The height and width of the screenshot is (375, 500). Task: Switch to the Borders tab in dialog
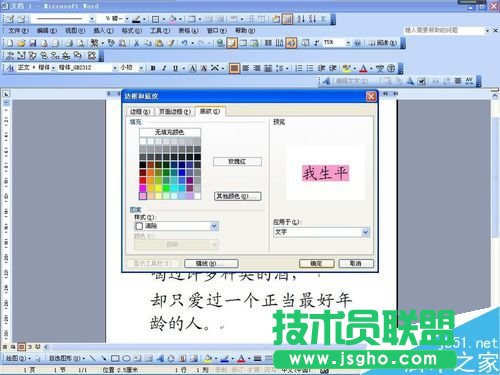click(x=140, y=112)
